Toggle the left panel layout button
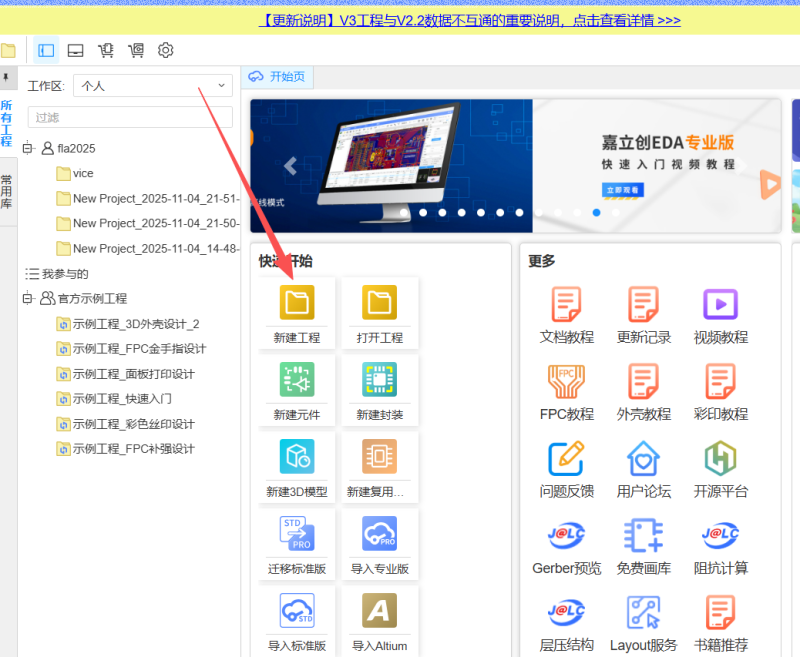This screenshot has width=800, height=657. tap(46, 50)
